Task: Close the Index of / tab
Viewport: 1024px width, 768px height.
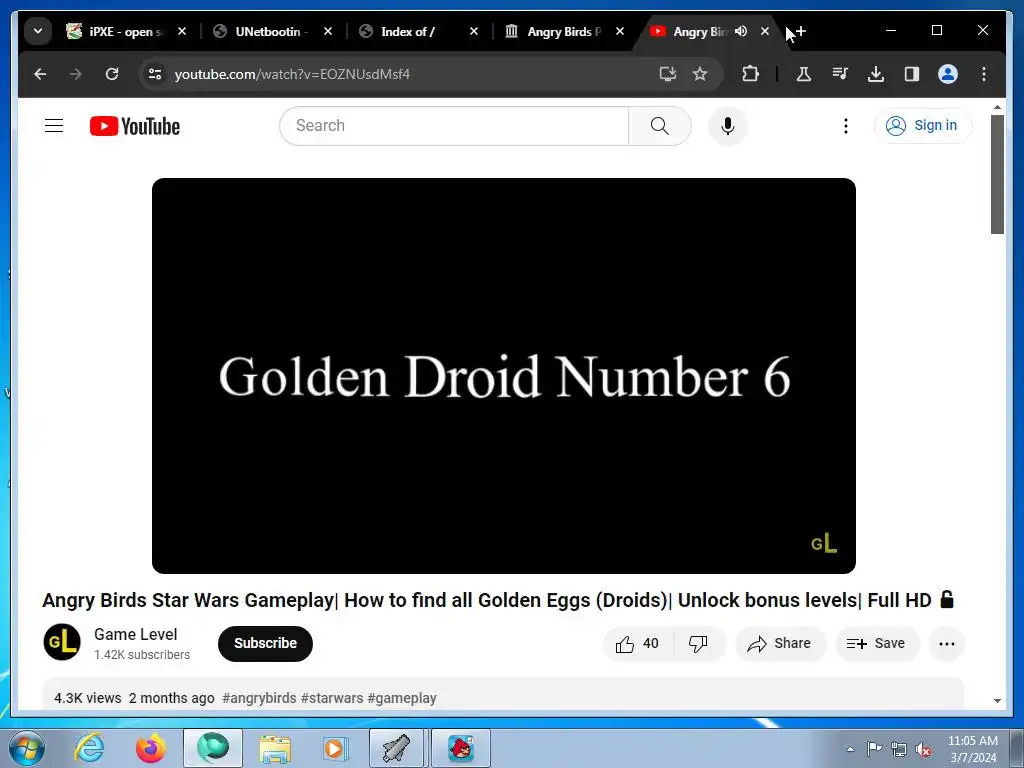Action: point(474,31)
